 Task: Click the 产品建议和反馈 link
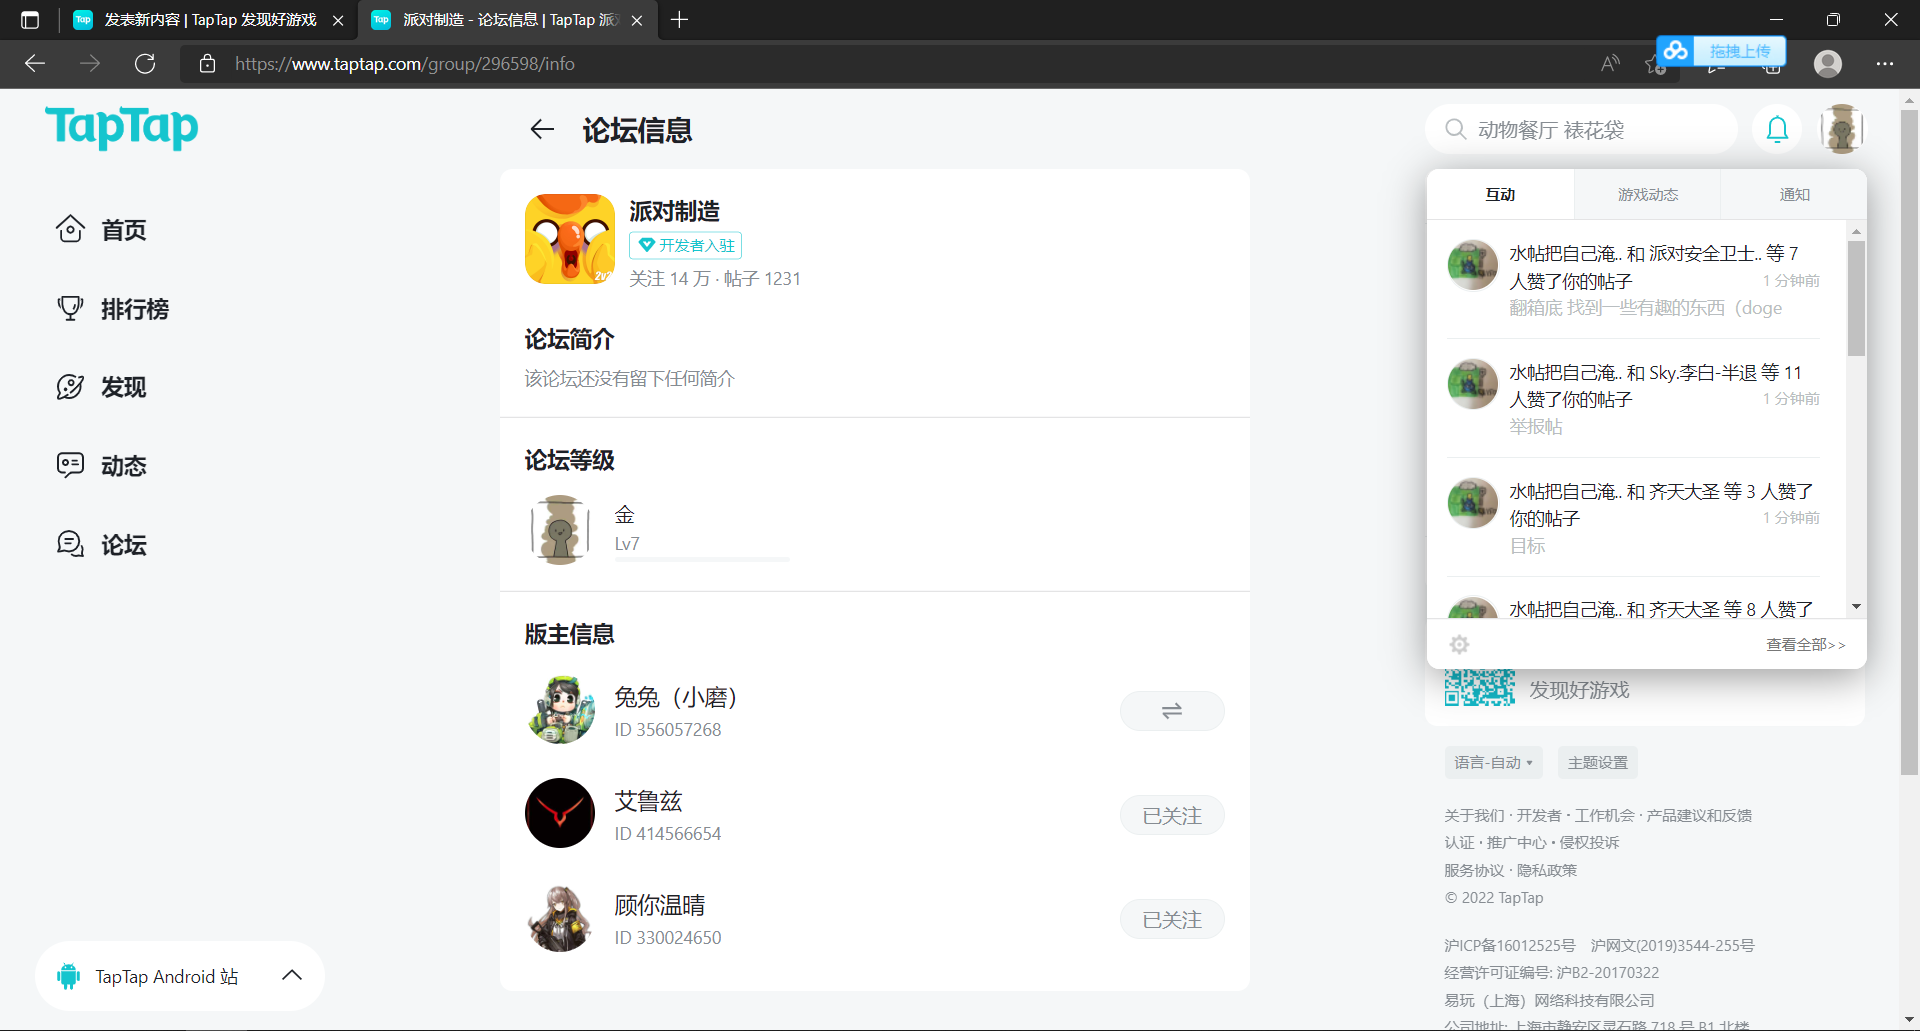click(x=1699, y=815)
